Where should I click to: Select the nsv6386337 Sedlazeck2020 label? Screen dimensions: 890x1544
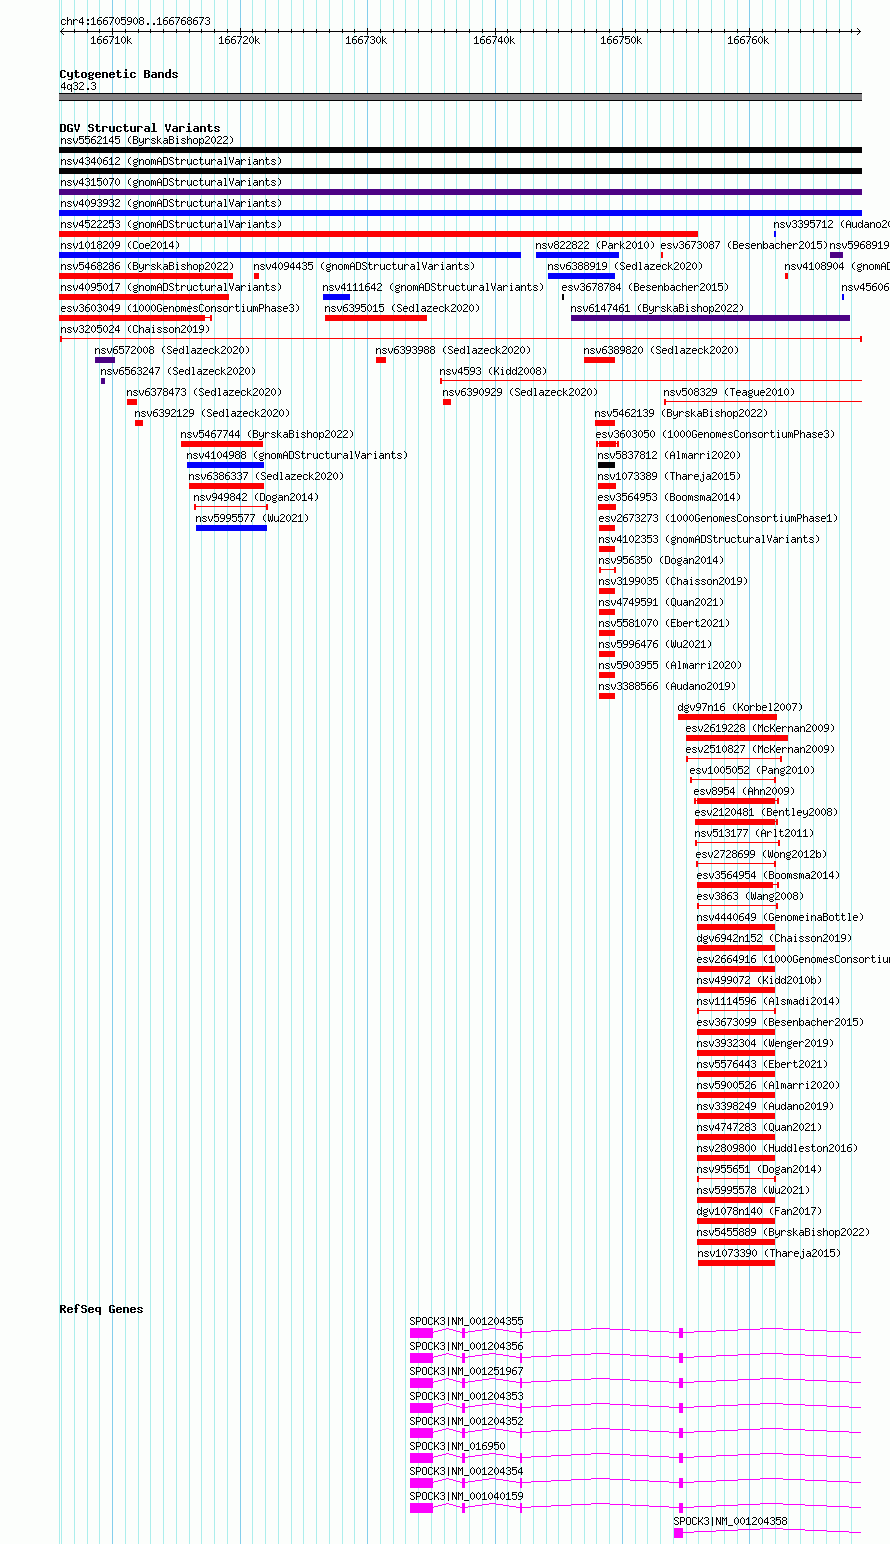pos(267,477)
